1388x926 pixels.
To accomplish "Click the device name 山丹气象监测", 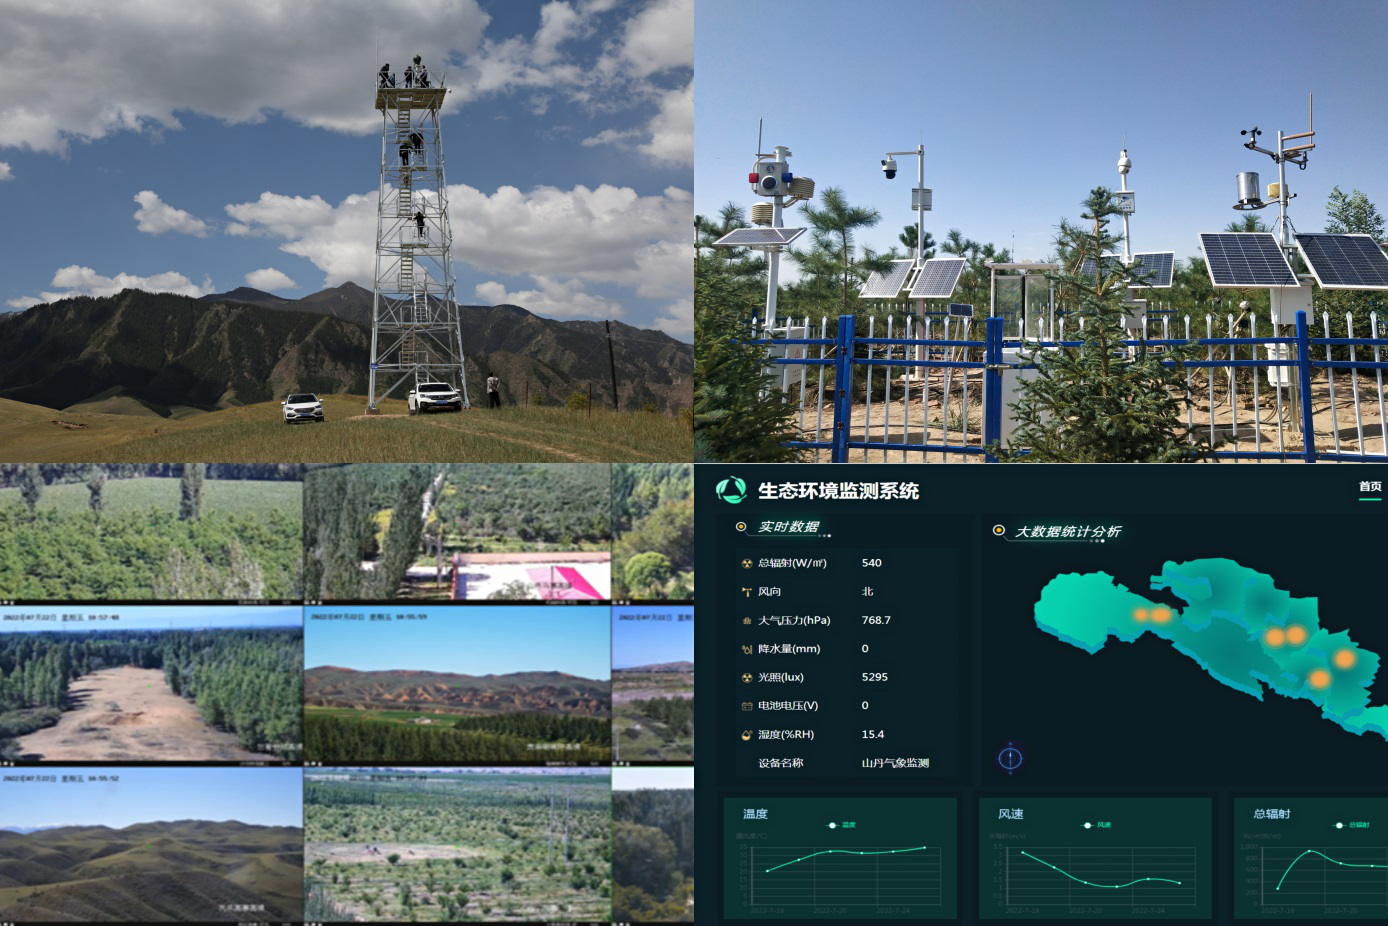I will pos(895,763).
